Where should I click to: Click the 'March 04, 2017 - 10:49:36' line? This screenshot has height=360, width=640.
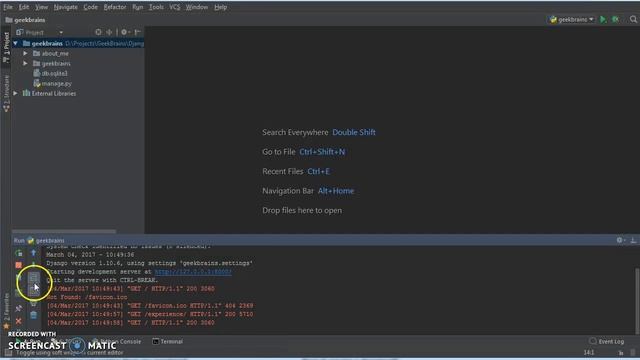[90, 255]
